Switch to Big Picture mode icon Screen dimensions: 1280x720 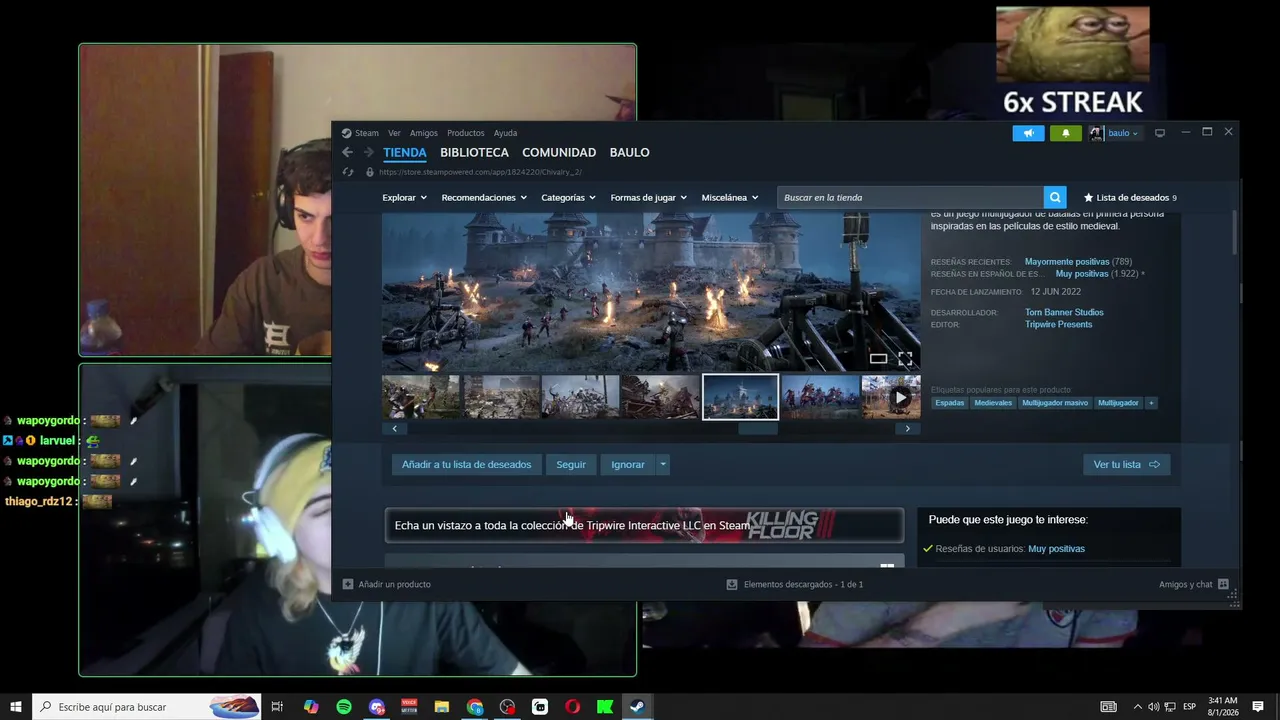coord(1160,133)
